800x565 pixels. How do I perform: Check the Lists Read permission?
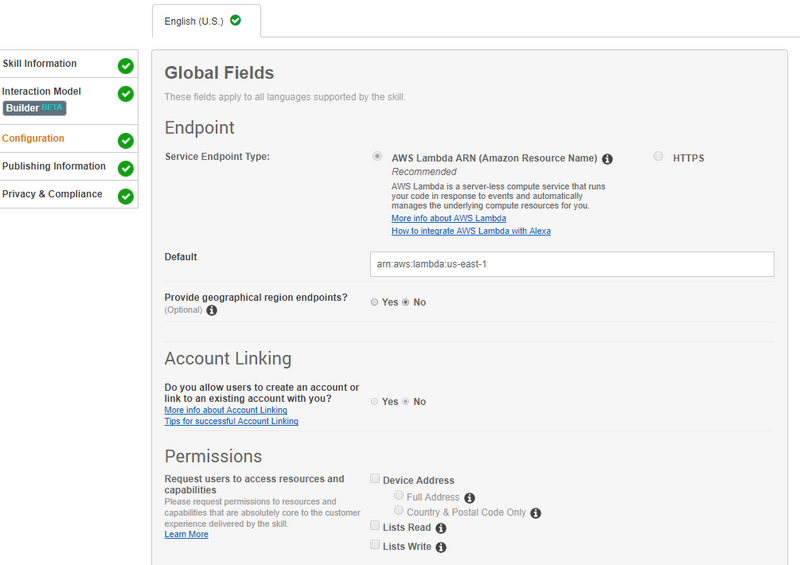click(x=375, y=525)
